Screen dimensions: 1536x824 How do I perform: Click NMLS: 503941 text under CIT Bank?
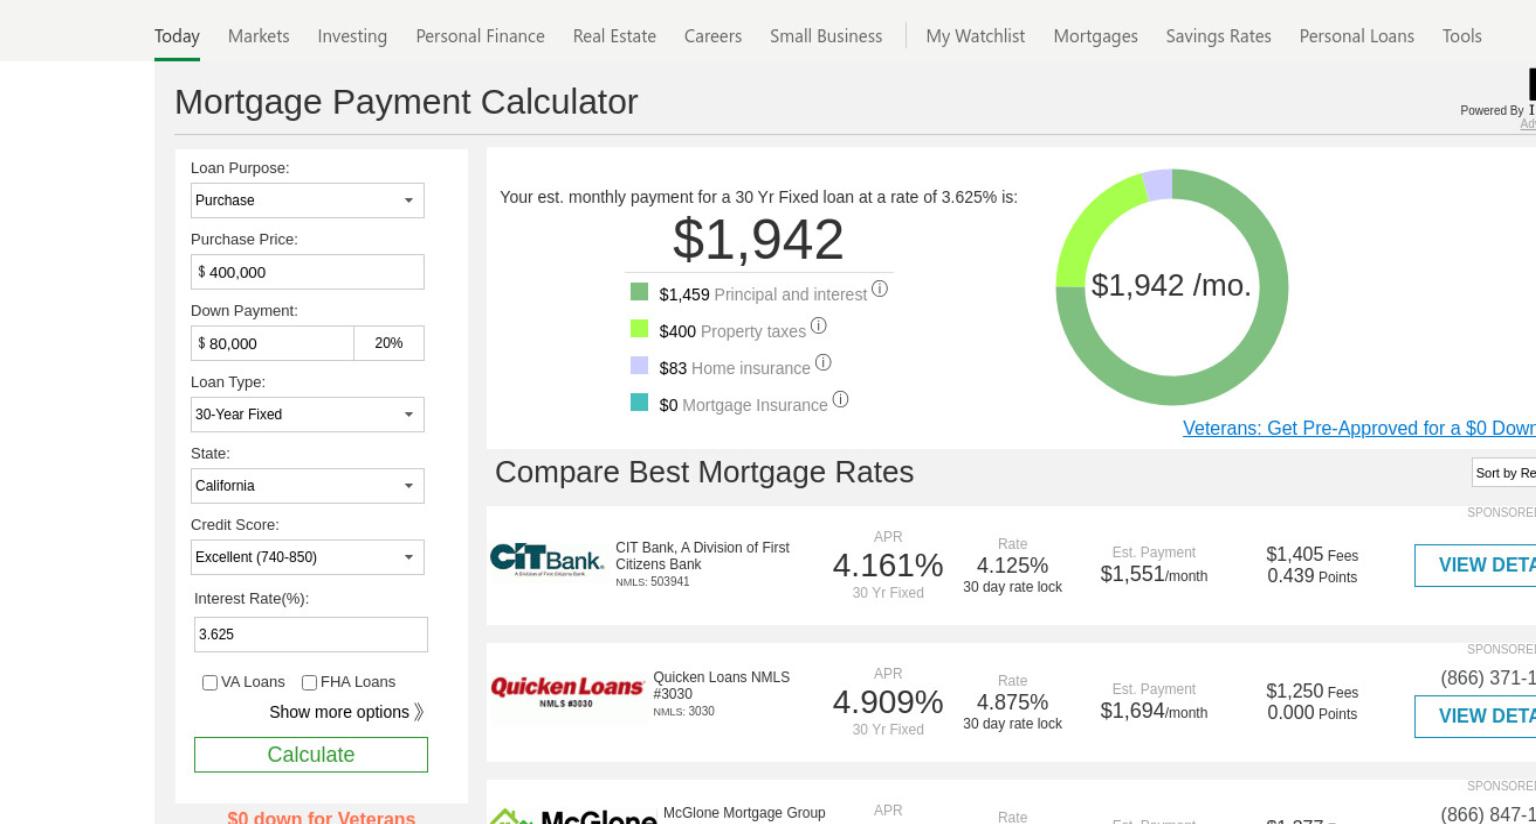tap(652, 582)
